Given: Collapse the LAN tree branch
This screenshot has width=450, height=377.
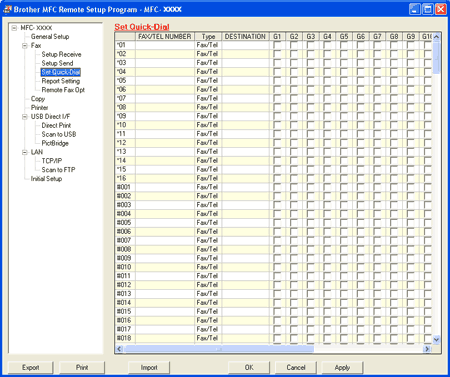Looking at the screenshot, I should click(x=25, y=152).
